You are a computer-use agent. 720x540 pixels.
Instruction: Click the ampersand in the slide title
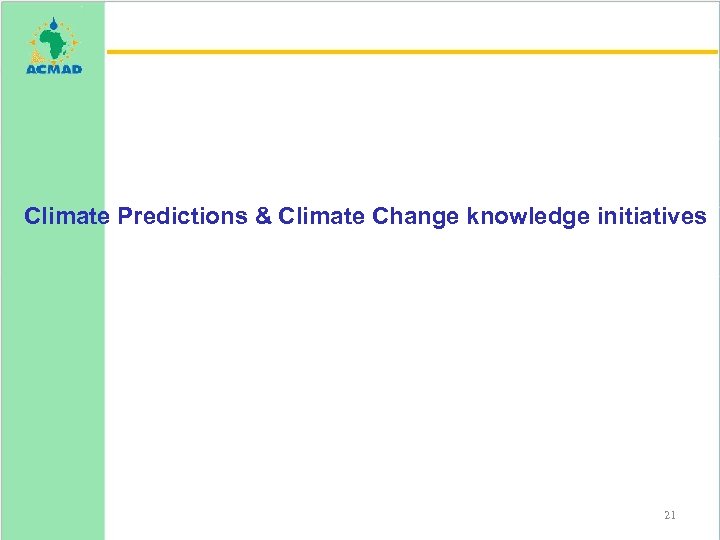[264, 216]
